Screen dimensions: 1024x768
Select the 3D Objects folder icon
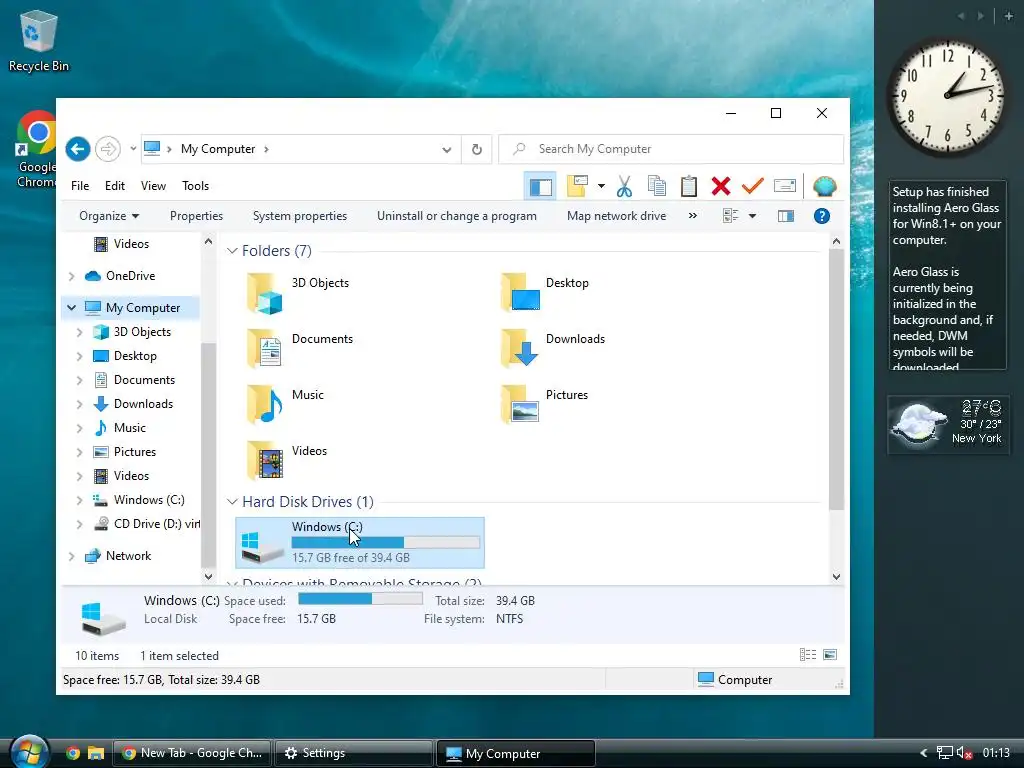264,293
